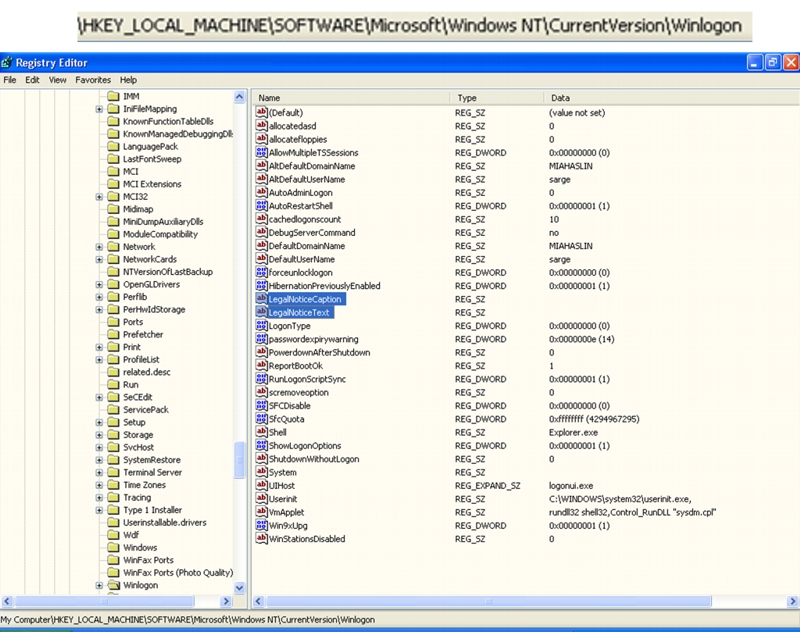Screen dimensions: 800x632
Task: Expand the Print key
Action: [x=99, y=347]
